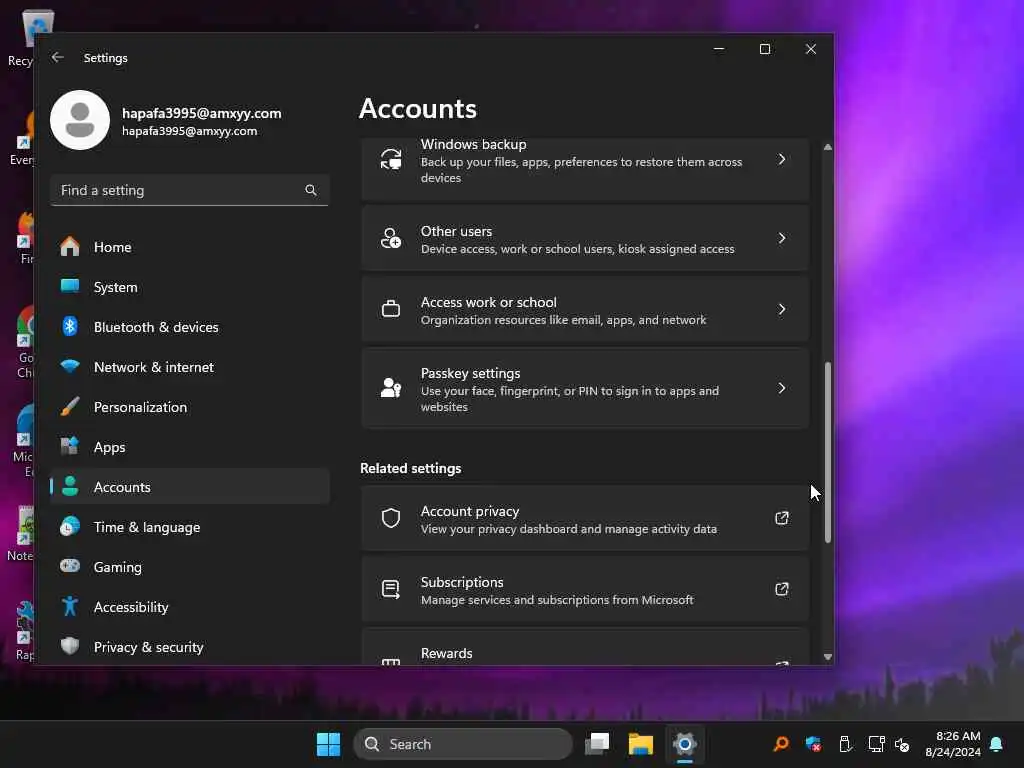This screenshot has width=1024, height=768.
Task: Click the account email name at top
Action: click(201, 113)
